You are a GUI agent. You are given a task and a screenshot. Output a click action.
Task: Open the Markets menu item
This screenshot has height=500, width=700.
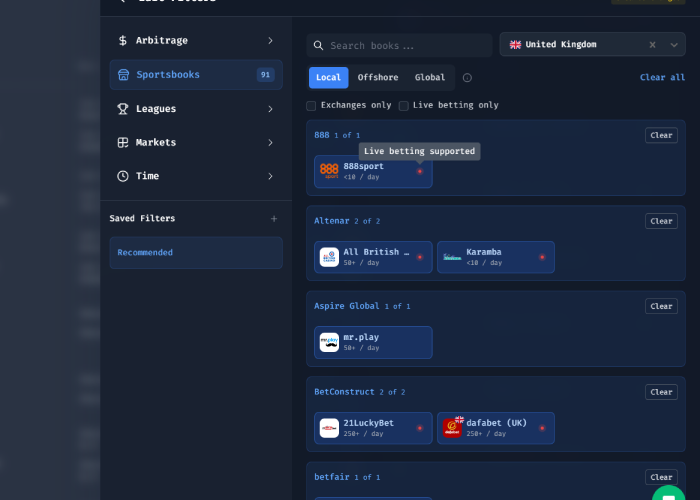[x=196, y=142]
